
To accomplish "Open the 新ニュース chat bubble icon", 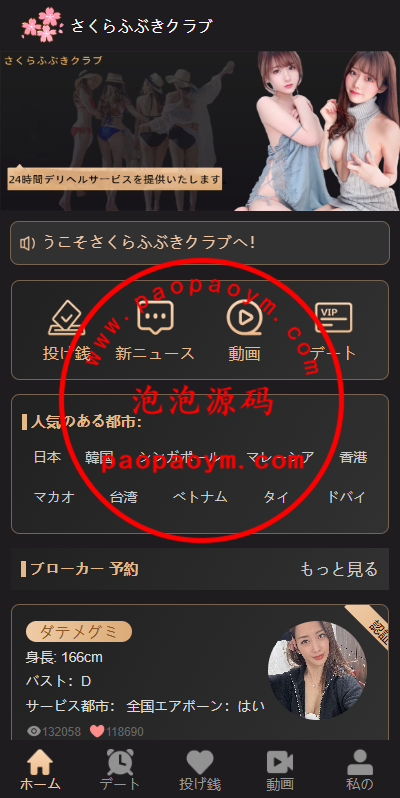I will point(155,318).
